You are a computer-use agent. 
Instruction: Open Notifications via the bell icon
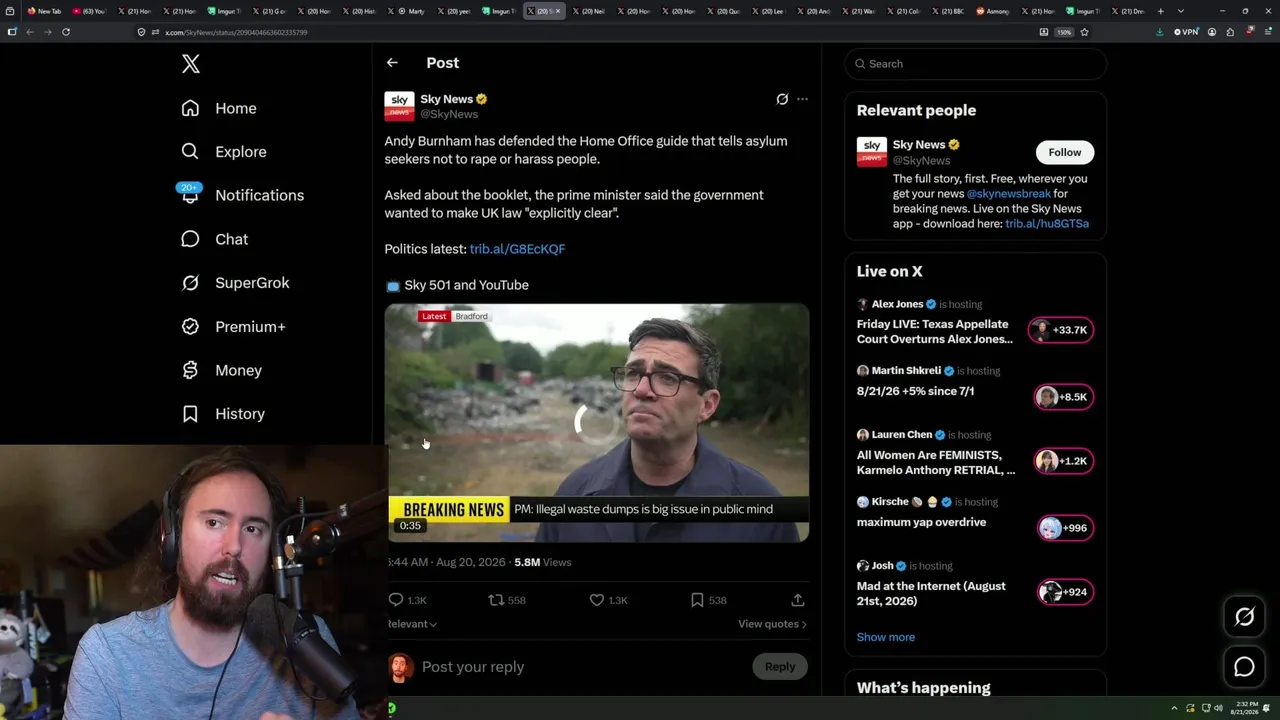click(190, 195)
